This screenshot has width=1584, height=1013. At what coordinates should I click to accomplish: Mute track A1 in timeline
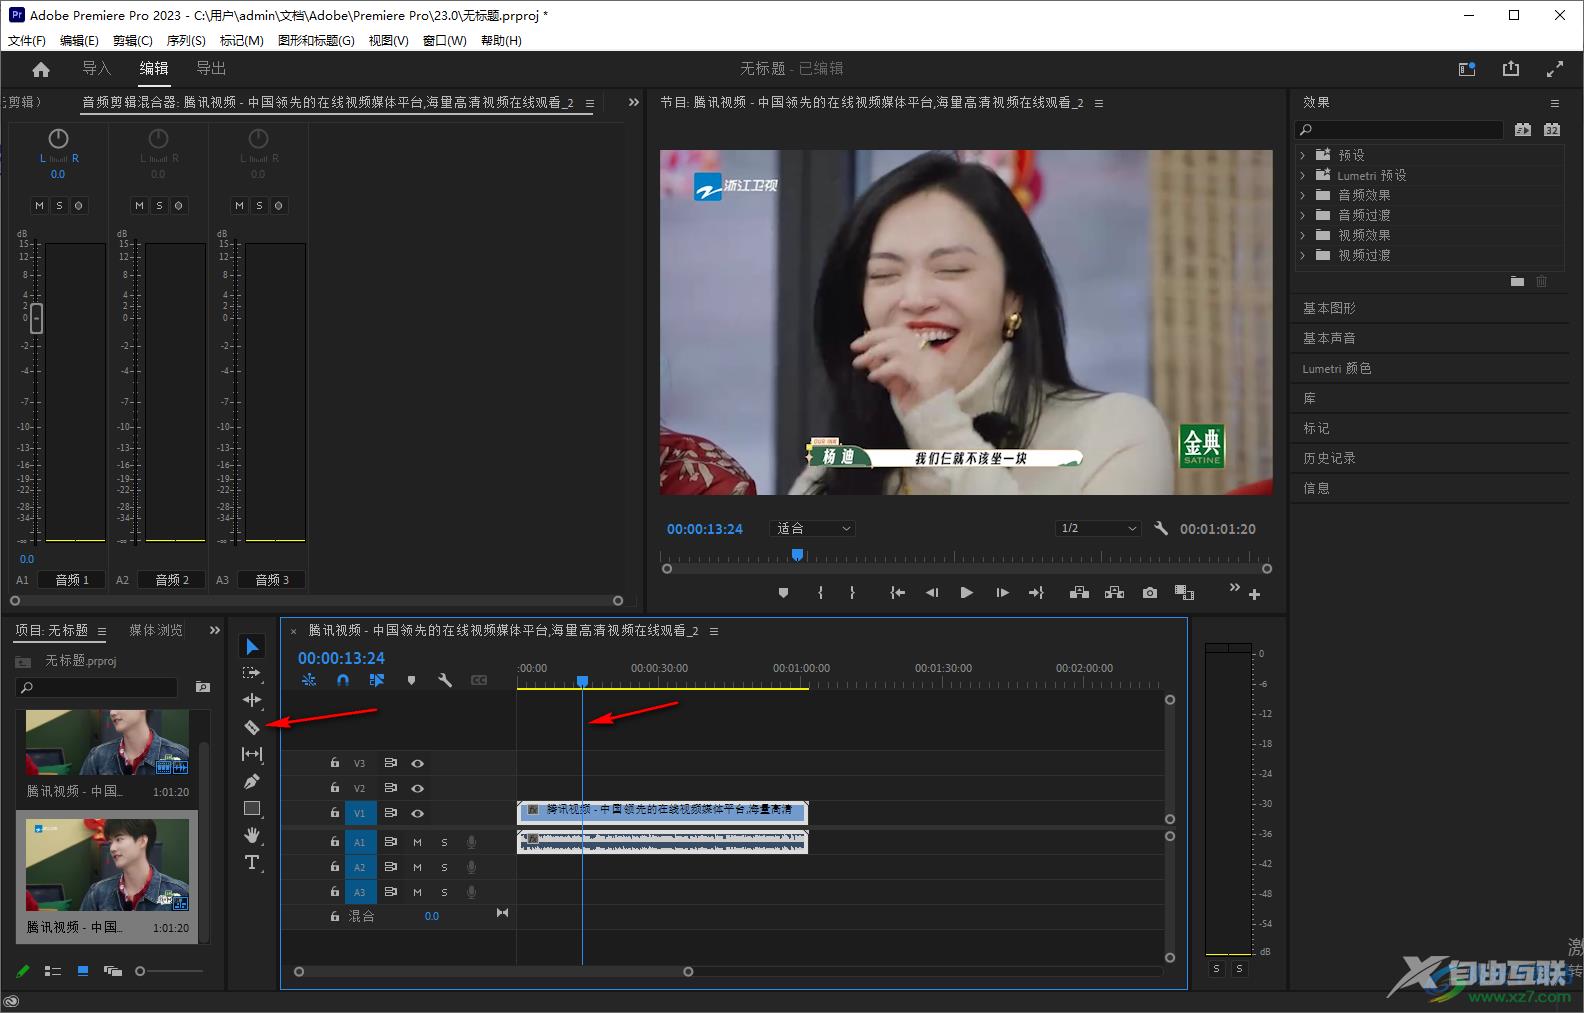click(418, 842)
